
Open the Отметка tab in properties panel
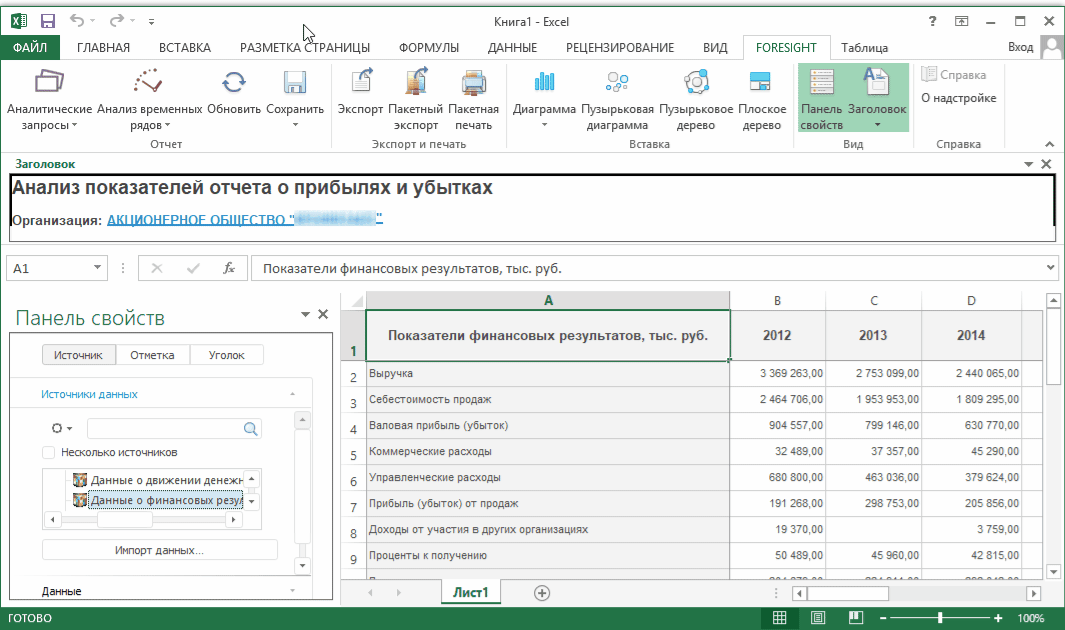click(152, 355)
